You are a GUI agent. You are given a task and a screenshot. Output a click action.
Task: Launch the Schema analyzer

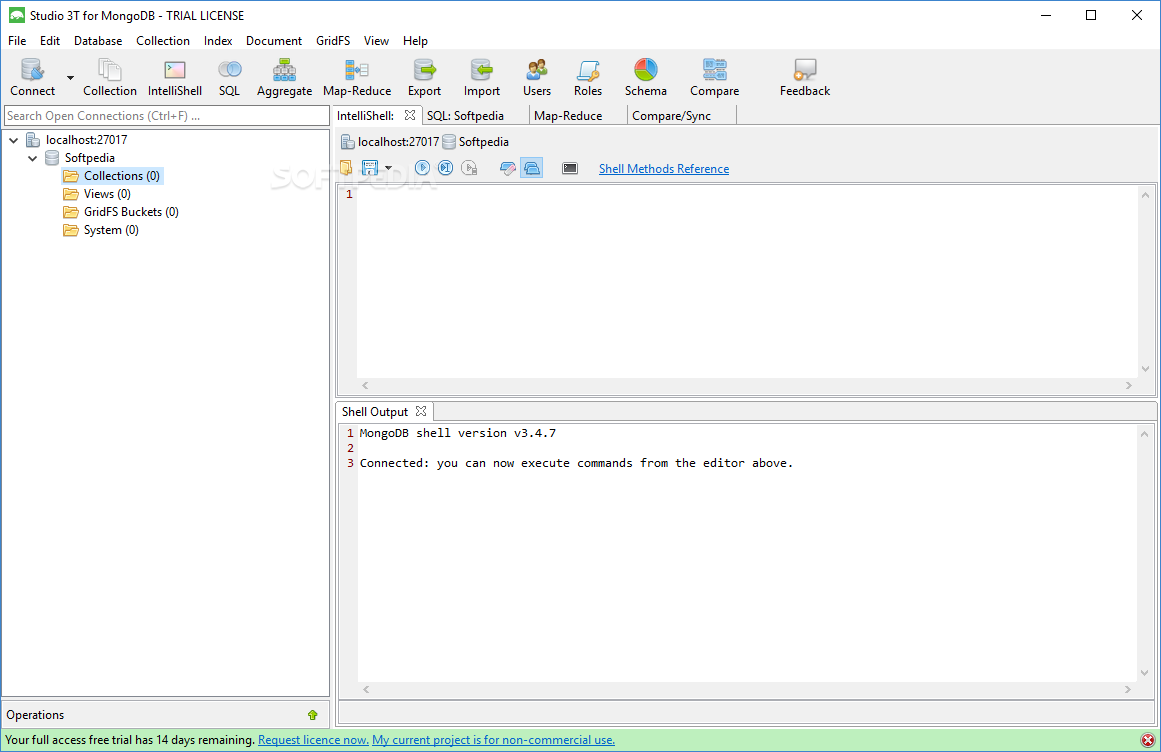click(645, 76)
